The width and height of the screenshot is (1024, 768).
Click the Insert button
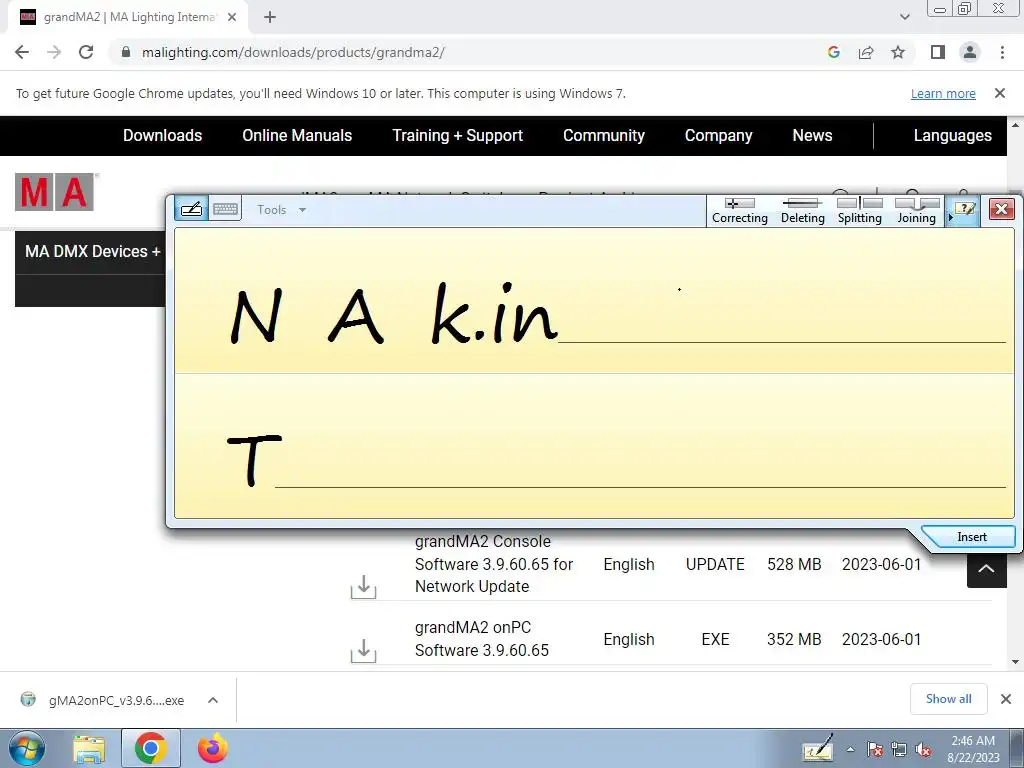pos(971,537)
